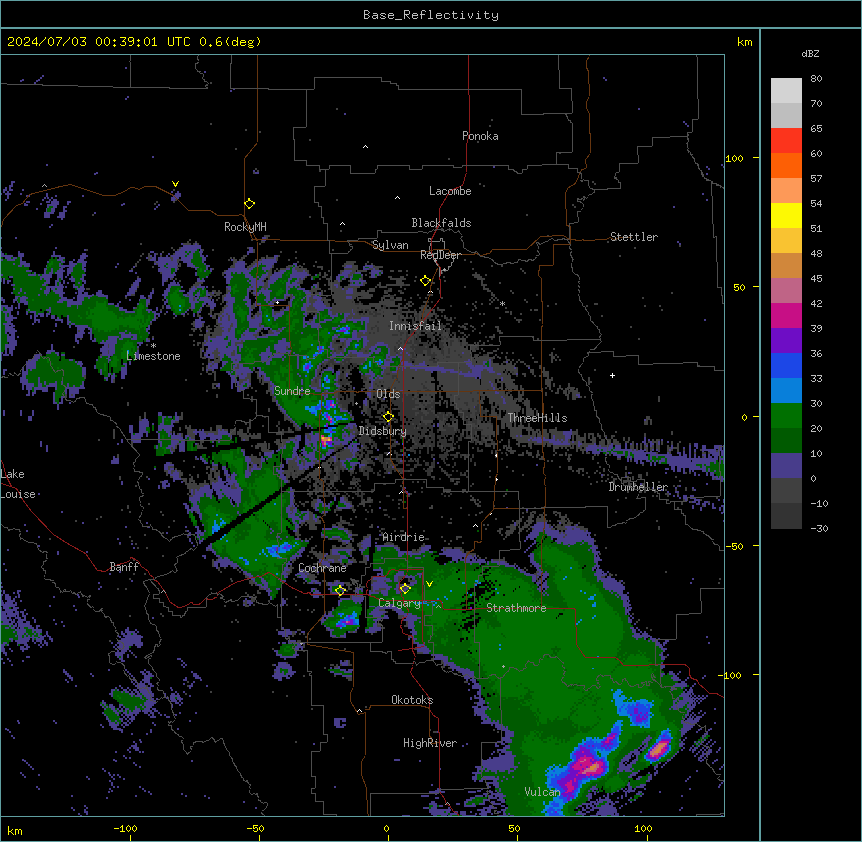
Task: Click the white plus marker south of Stettler
Action: tap(612, 375)
